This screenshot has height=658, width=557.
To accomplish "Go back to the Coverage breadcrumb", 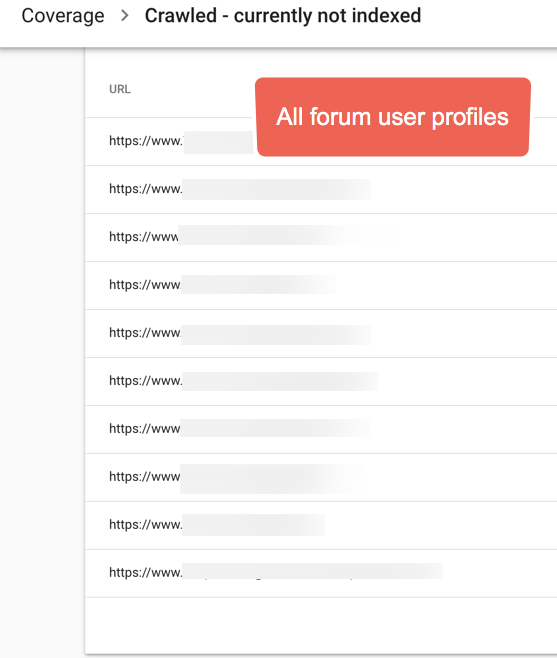I will 63,16.
